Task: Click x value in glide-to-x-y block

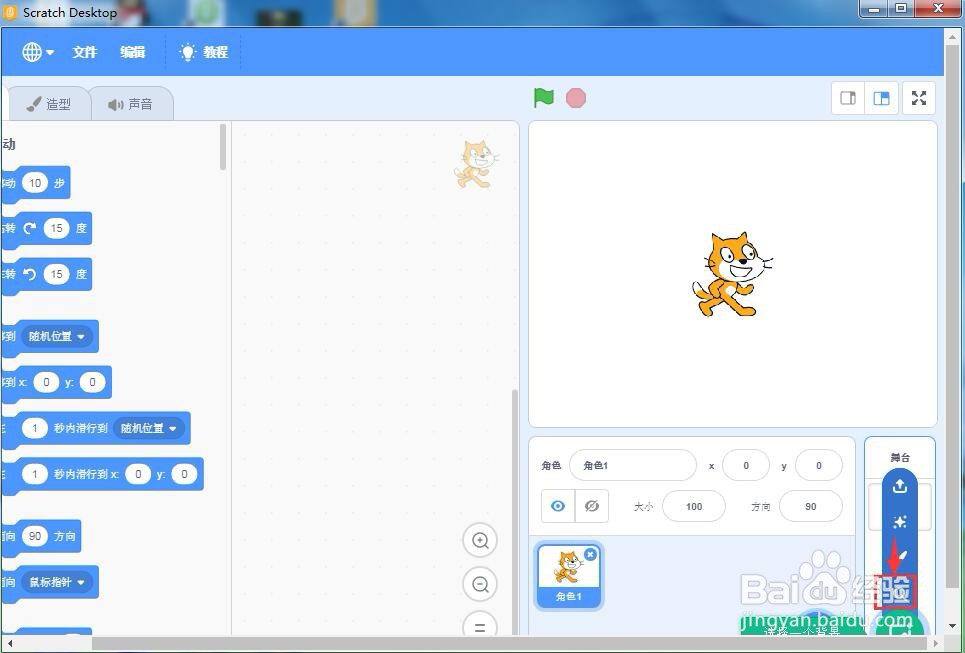Action: 138,474
